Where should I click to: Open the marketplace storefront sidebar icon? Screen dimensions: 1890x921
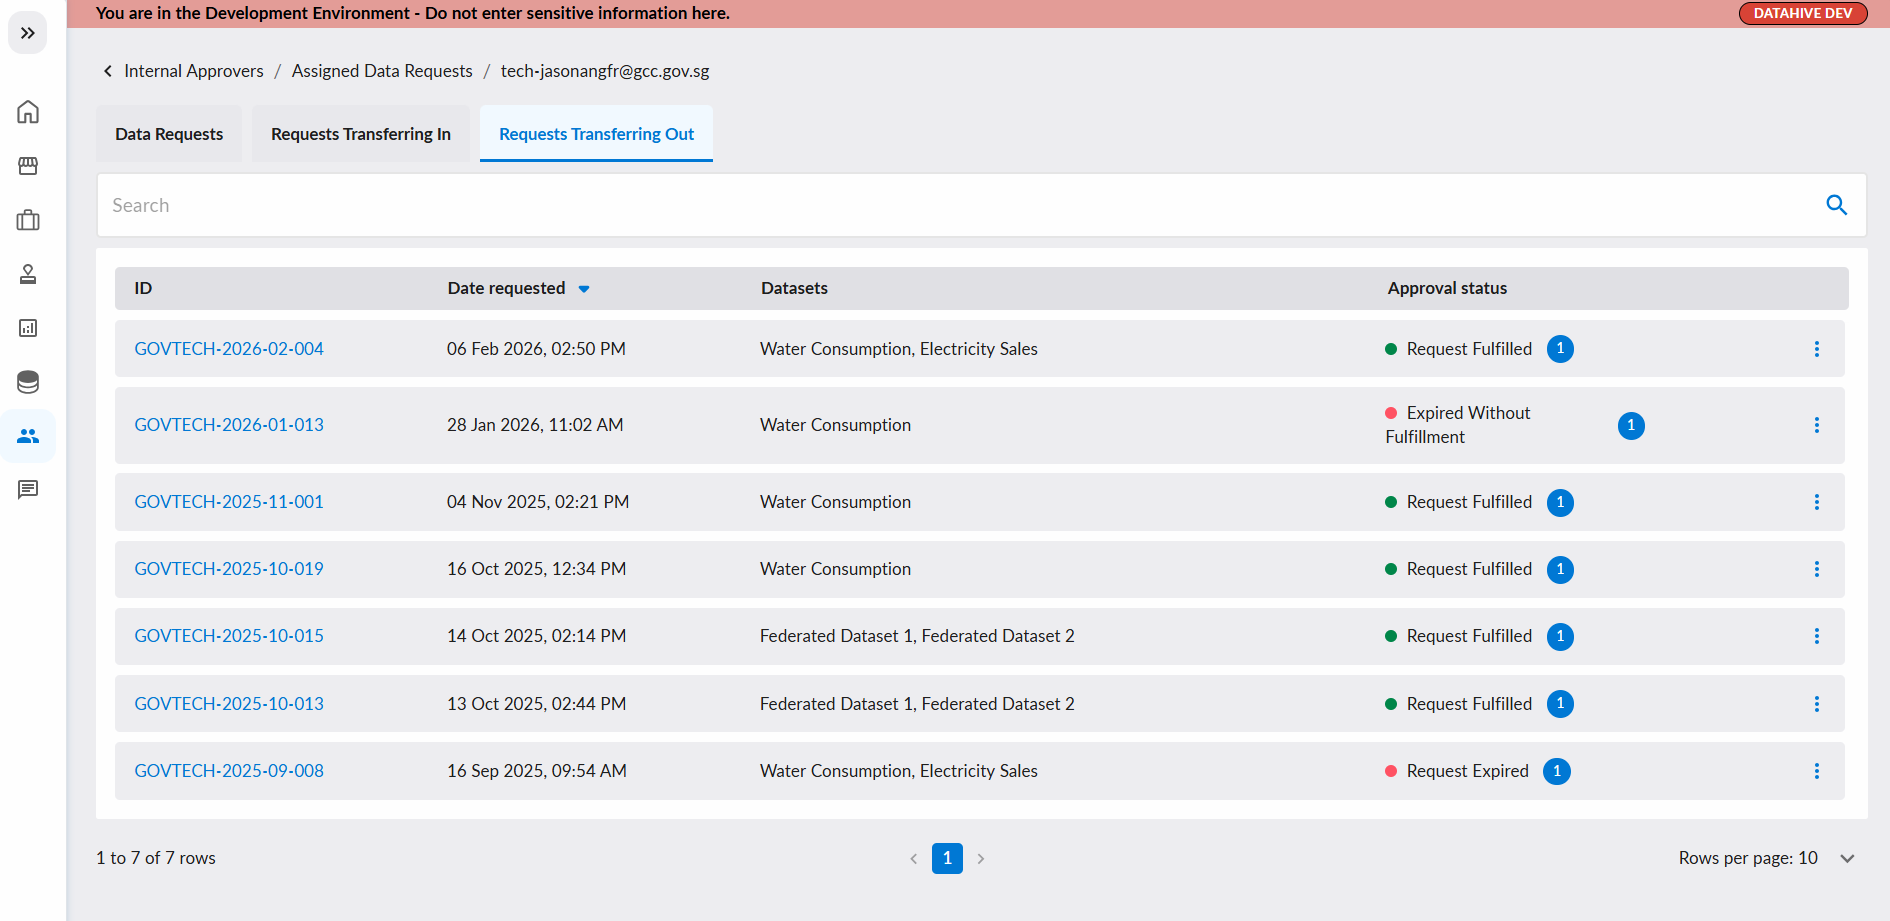pos(28,166)
